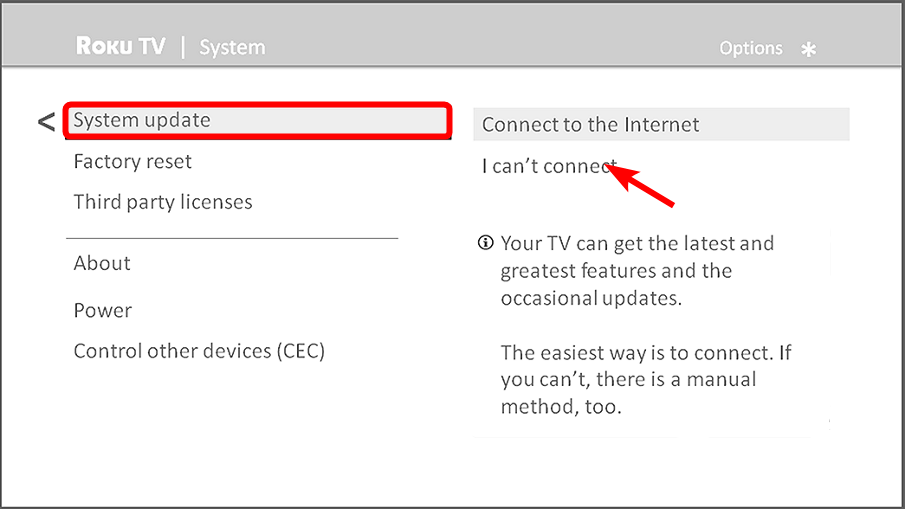Click the 'The easiest way is to connect' paragraph
Viewport: 905px width, 509px height.
pos(646,380)
